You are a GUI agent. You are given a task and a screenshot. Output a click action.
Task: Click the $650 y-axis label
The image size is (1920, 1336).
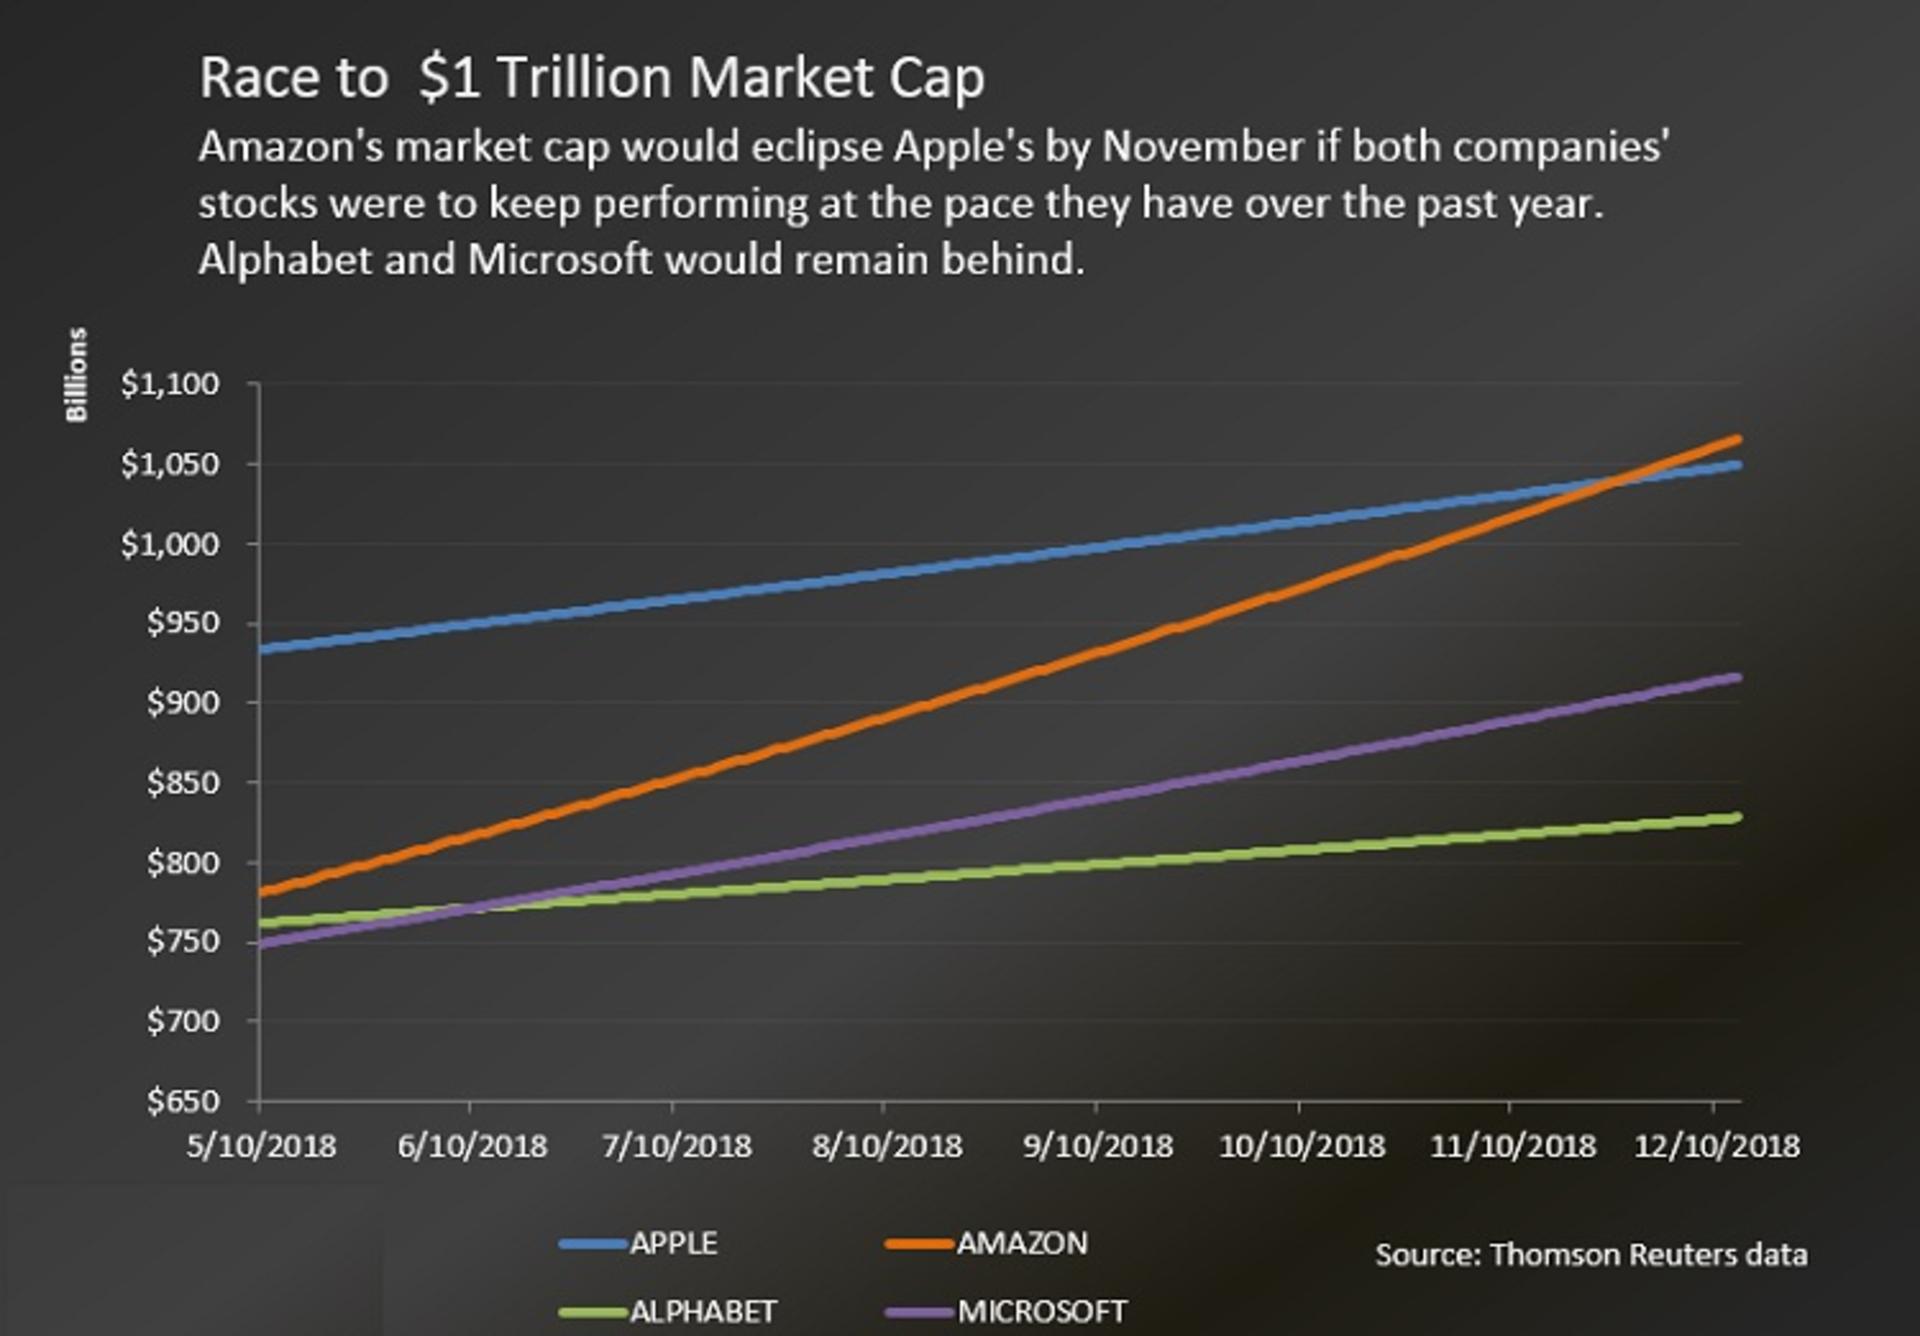183,1101
